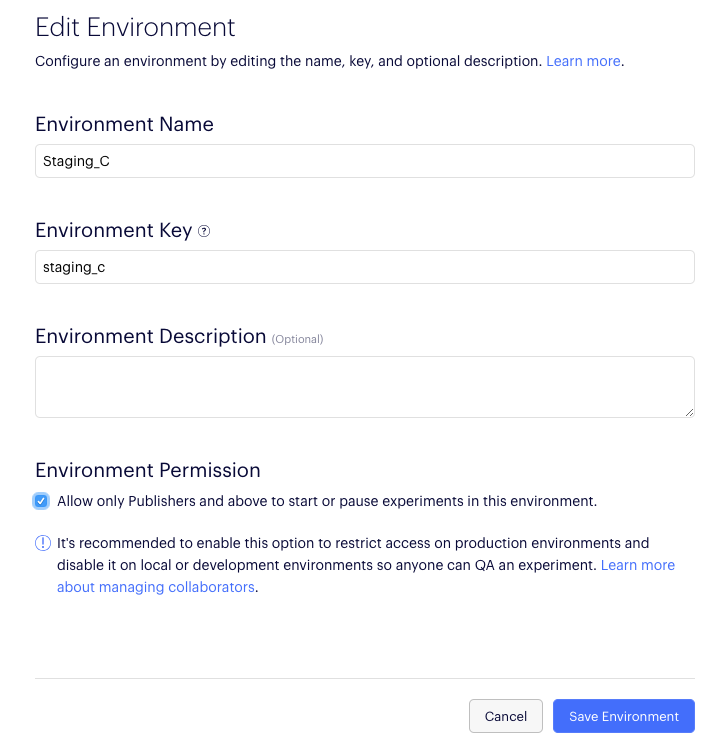This screenshot has height=745, width=705.
Task: Click the textarea resize handle in the description box
Action: (x=689, y=411)
